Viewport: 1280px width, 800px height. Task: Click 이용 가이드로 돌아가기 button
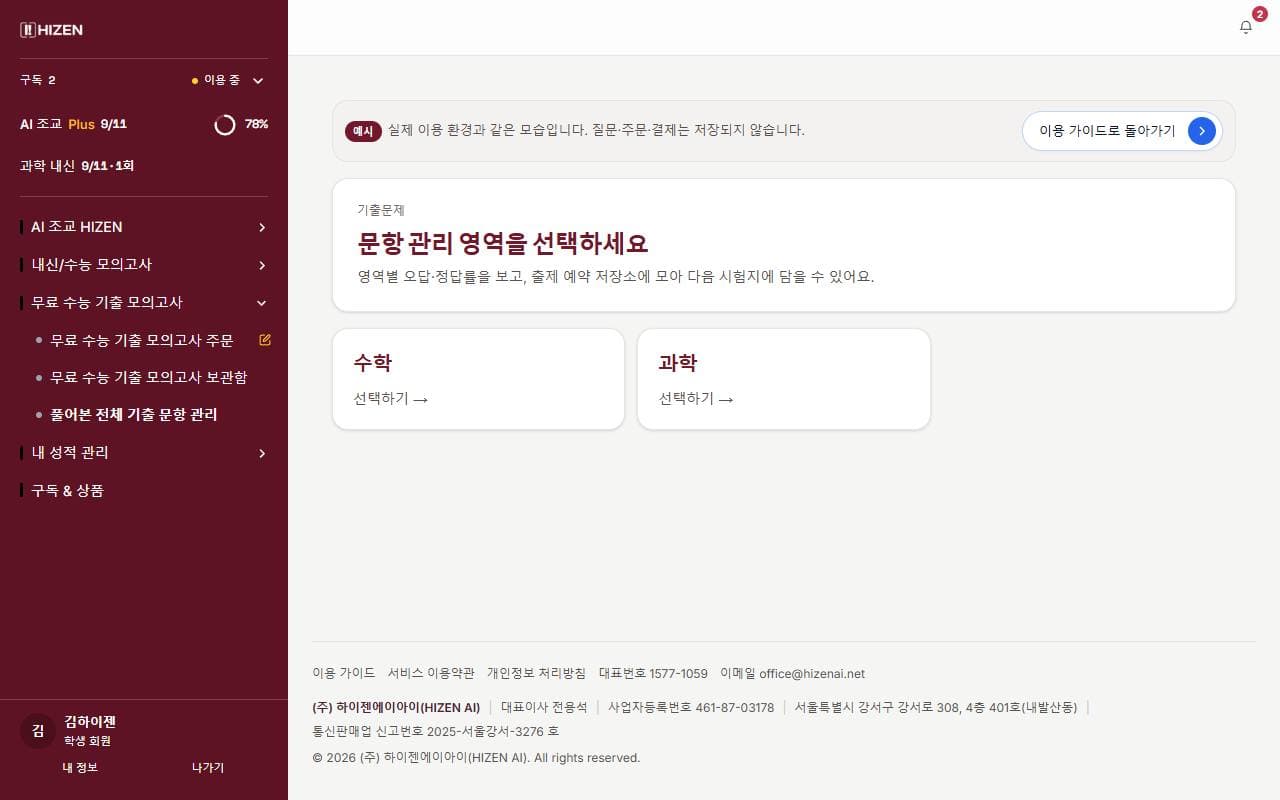(x=1122, y=130)
